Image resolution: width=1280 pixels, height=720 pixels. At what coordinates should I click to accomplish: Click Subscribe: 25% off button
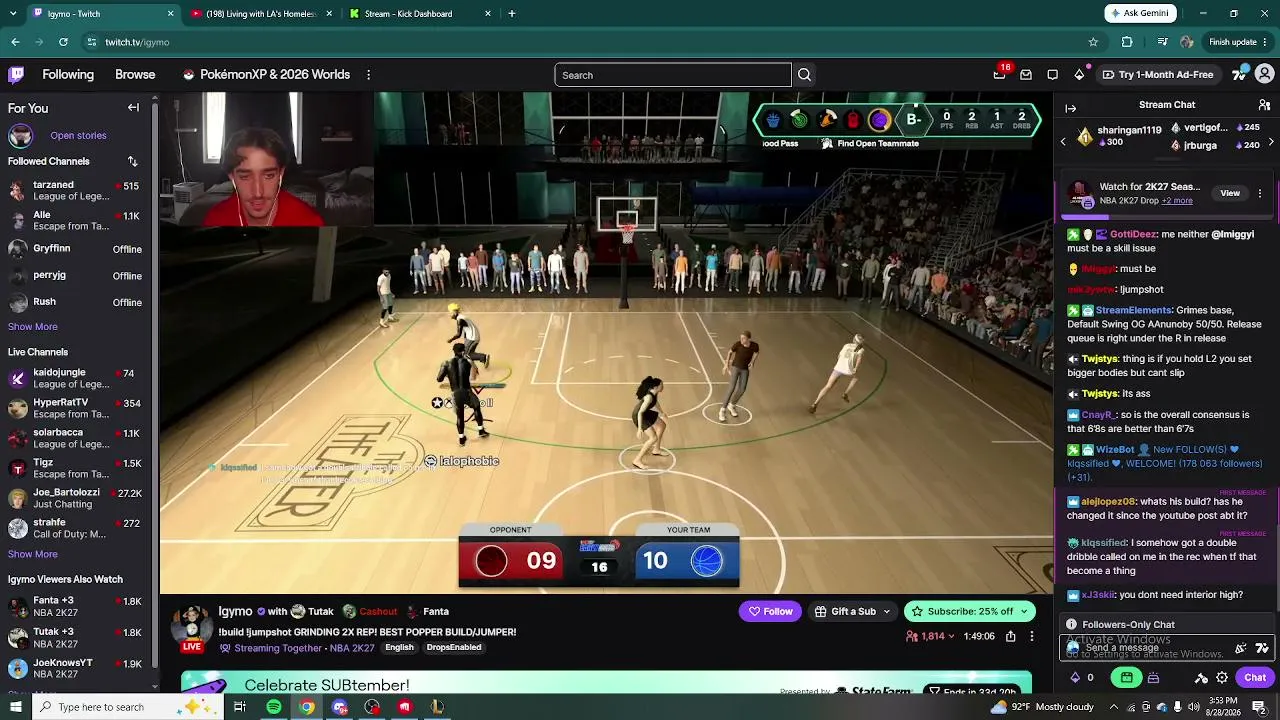tap(969, 612)
